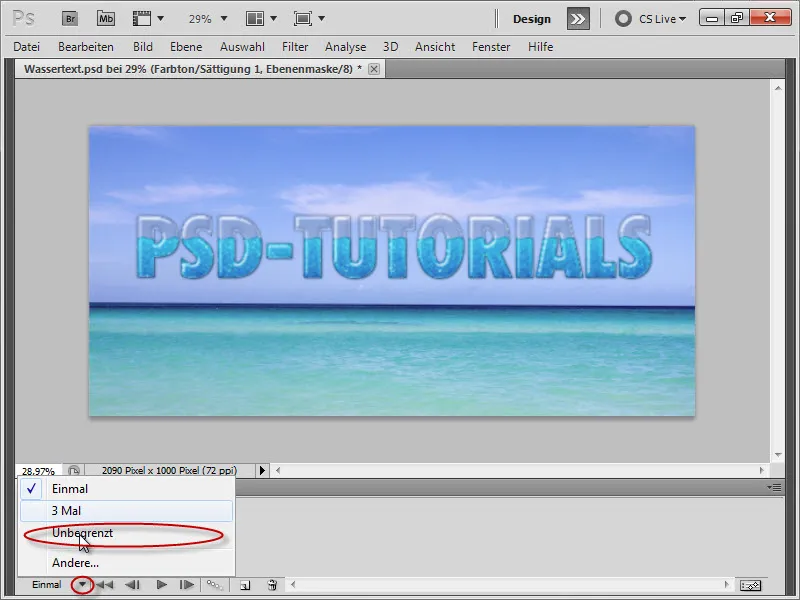Open the animation panel flyout menu

[774, 487]
